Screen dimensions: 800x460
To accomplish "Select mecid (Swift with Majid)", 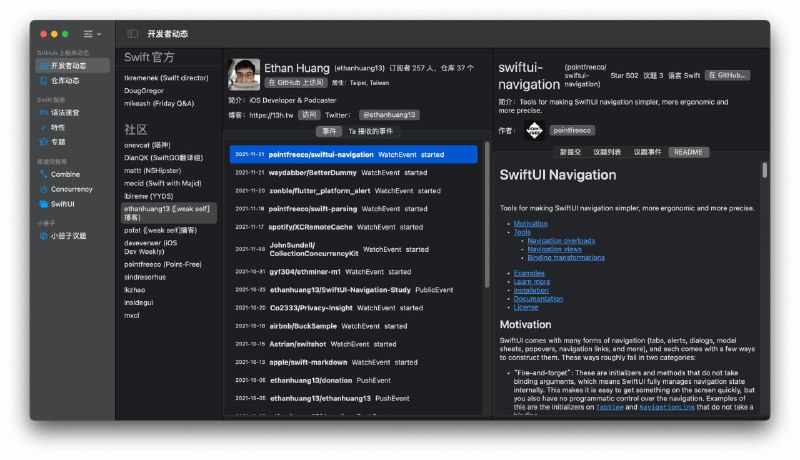I will pyautogui.click(x=163, y=184).
